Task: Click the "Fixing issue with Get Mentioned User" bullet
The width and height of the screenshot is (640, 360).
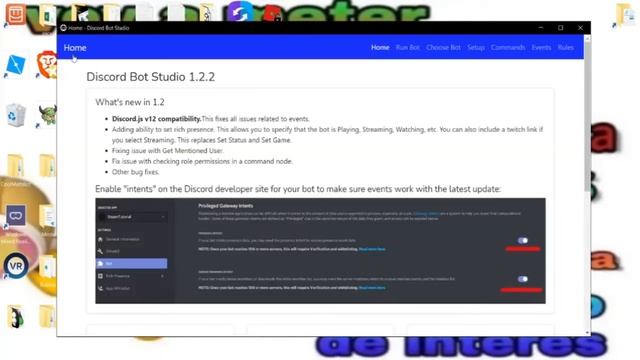Action: 168,151
